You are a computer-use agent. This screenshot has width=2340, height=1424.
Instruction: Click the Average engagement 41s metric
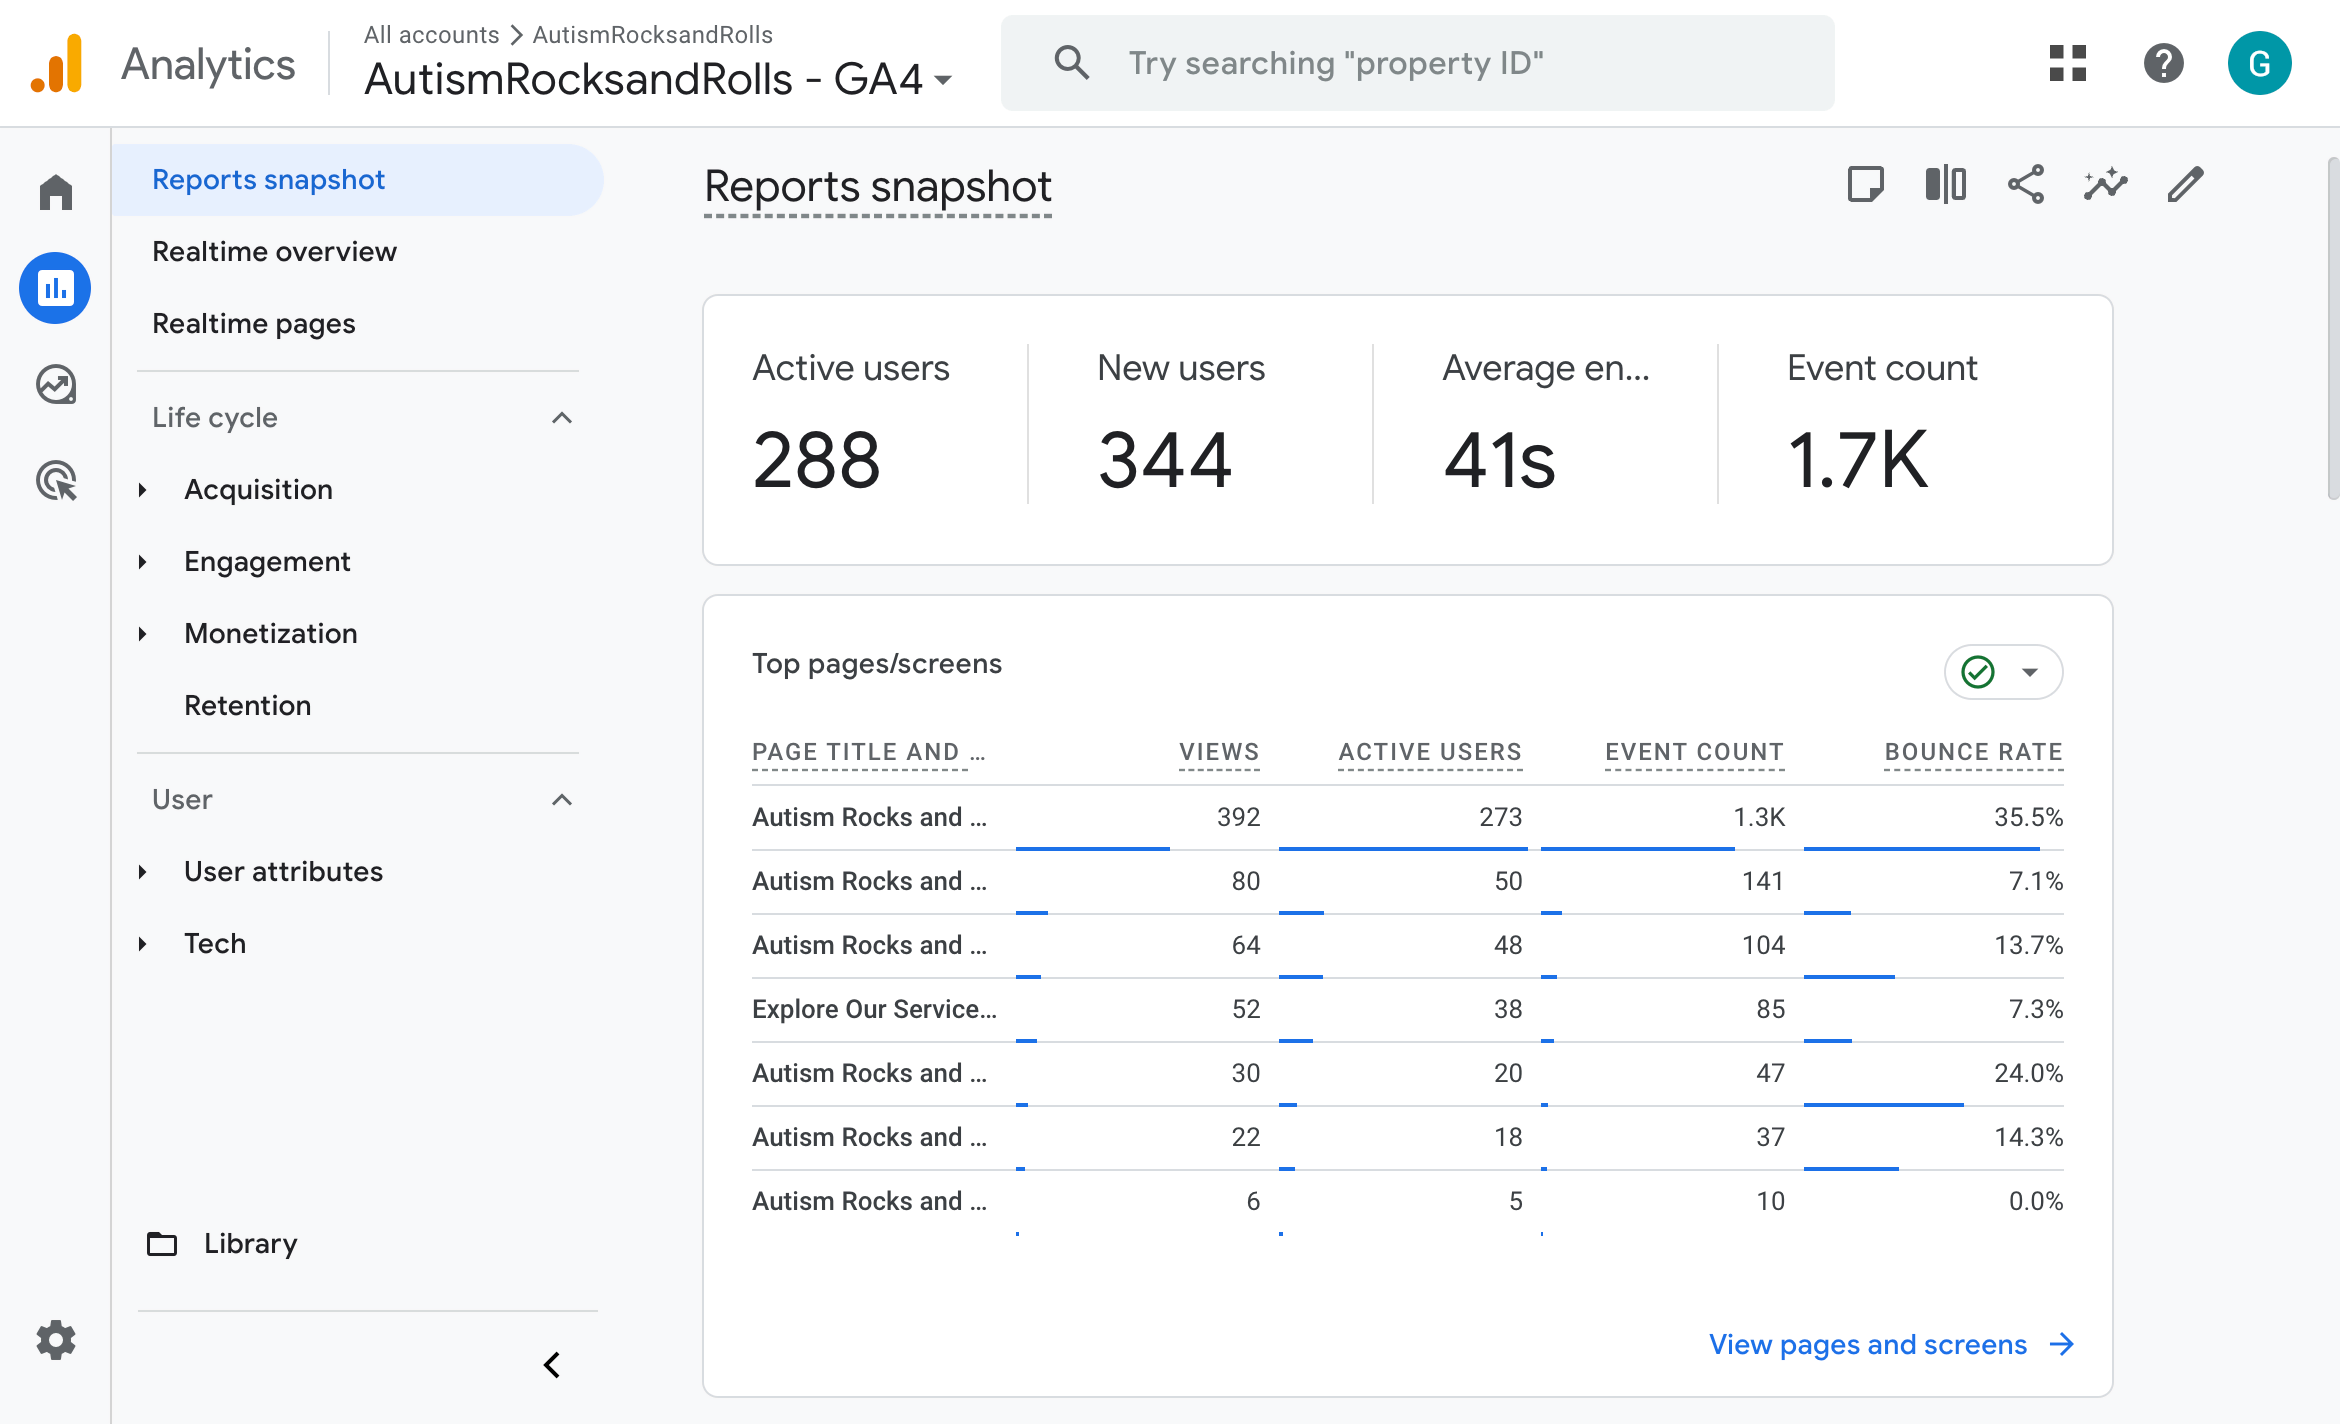tap(1546, 424)
